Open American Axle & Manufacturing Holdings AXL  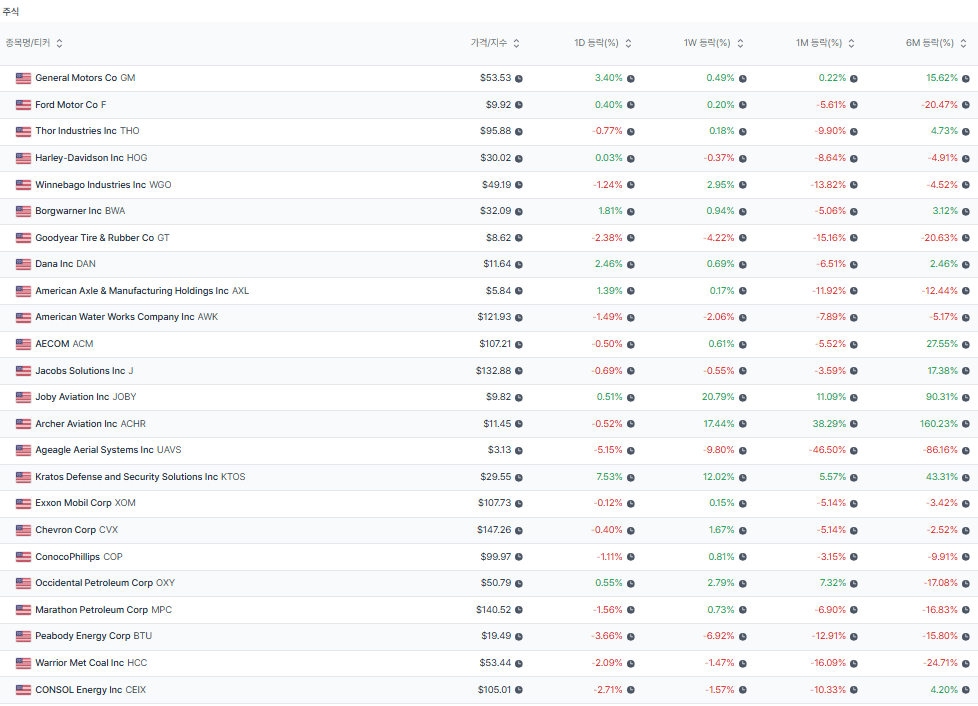pyautogui.click(x=142, y=291)
